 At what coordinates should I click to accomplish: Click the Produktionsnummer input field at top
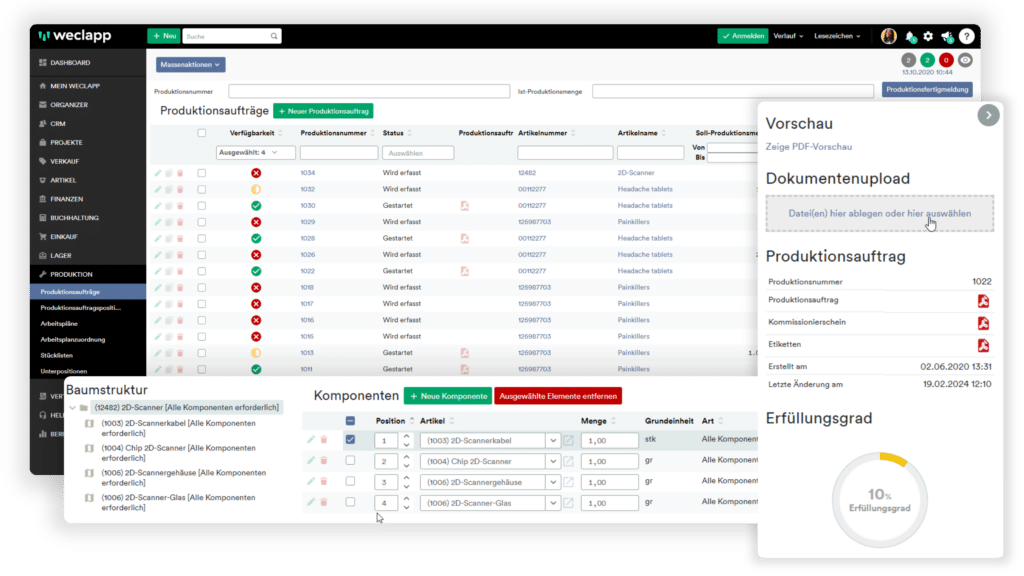tap(369, 91)
